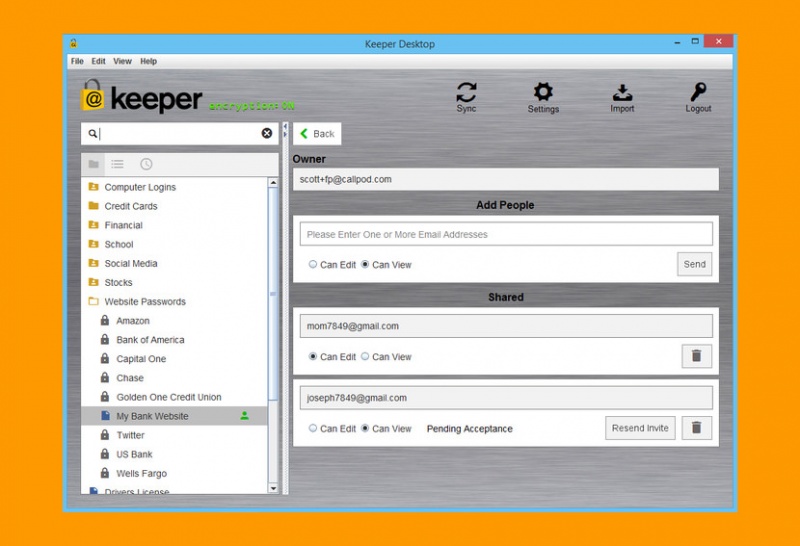Click the Amazon record name

(133, 320)
